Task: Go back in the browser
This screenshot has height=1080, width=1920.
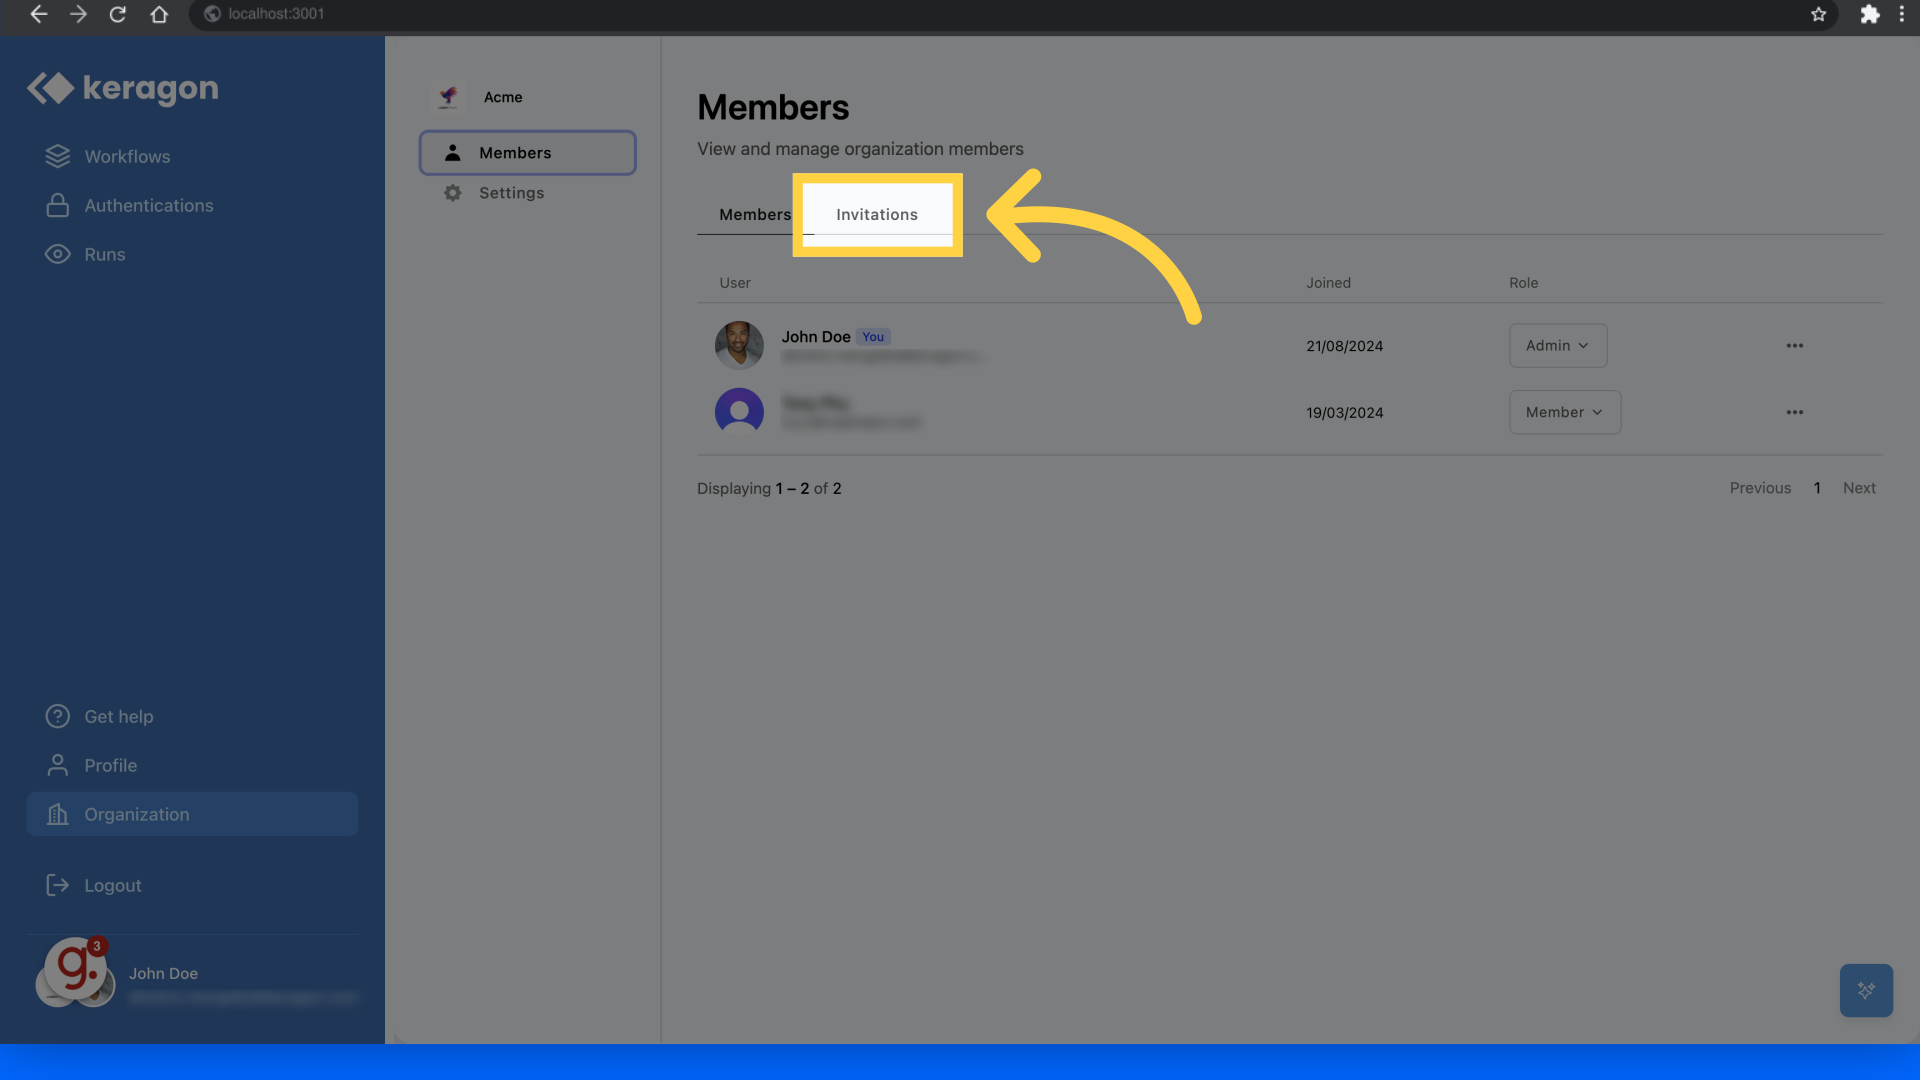Action: click(39, 14)
